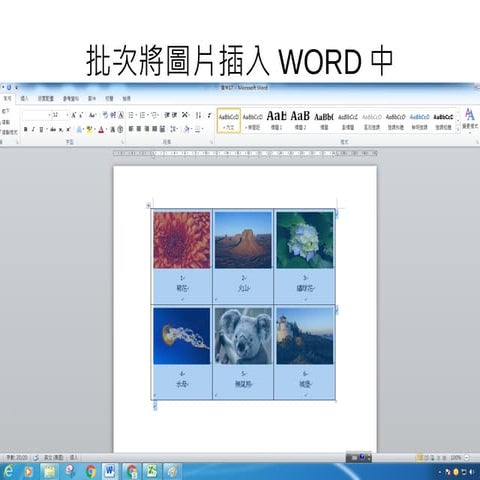This screenshot has width=480, height=480.
Task: Toggle Subscript formatting
Action: point(61,129)
